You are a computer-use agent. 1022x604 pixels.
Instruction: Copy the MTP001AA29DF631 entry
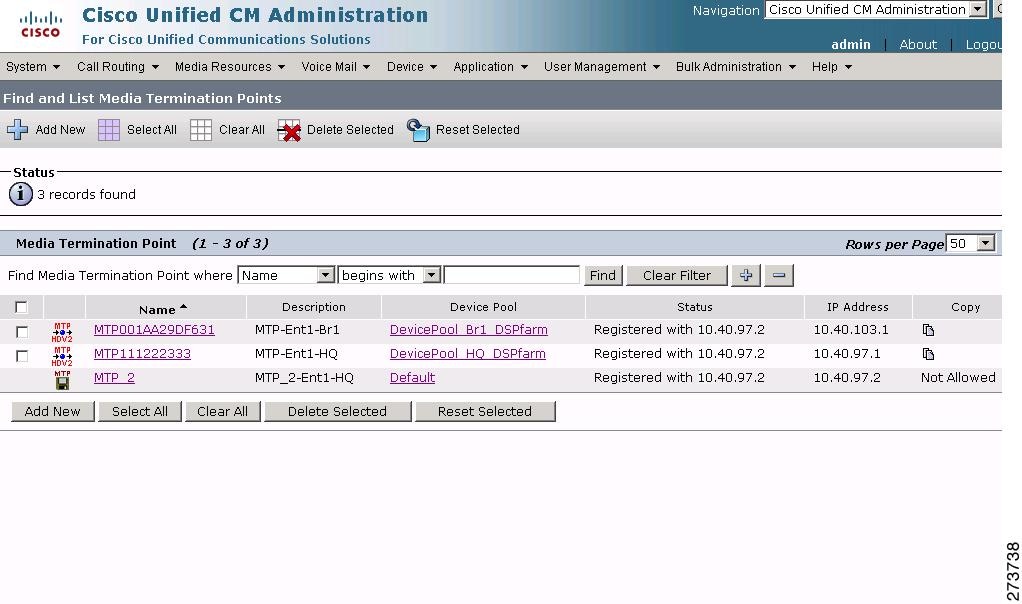coord(928,330)
